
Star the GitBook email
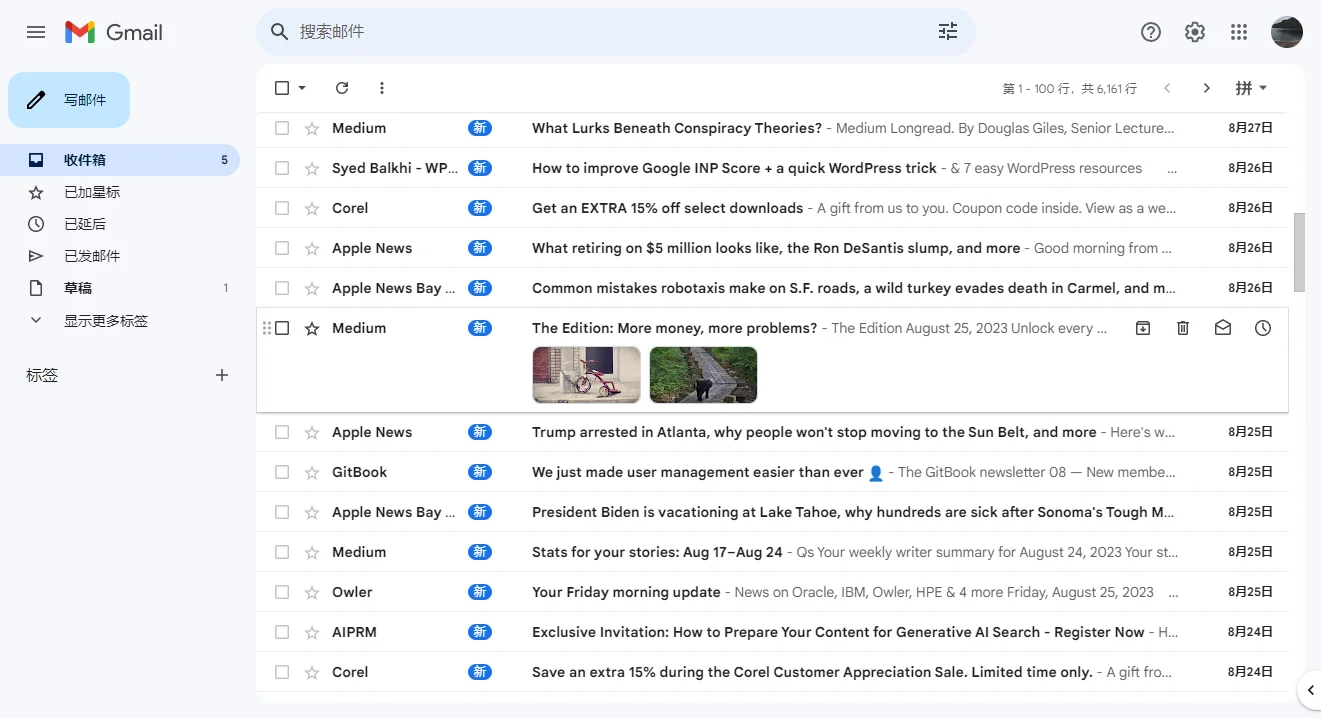pyautogui.click(x=312, y=472)
